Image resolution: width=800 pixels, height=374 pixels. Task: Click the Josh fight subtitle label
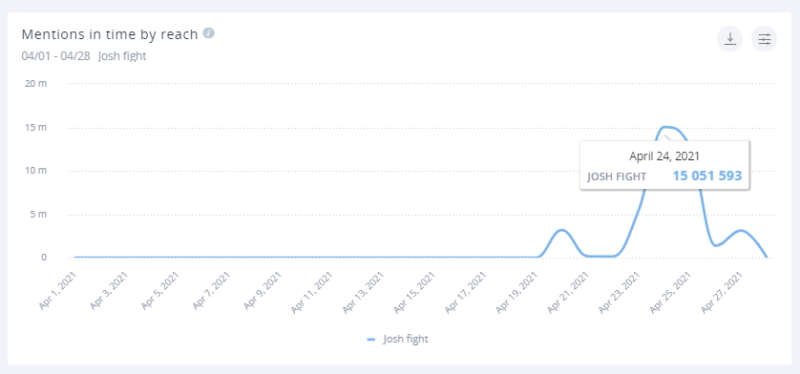coord(122,56)
